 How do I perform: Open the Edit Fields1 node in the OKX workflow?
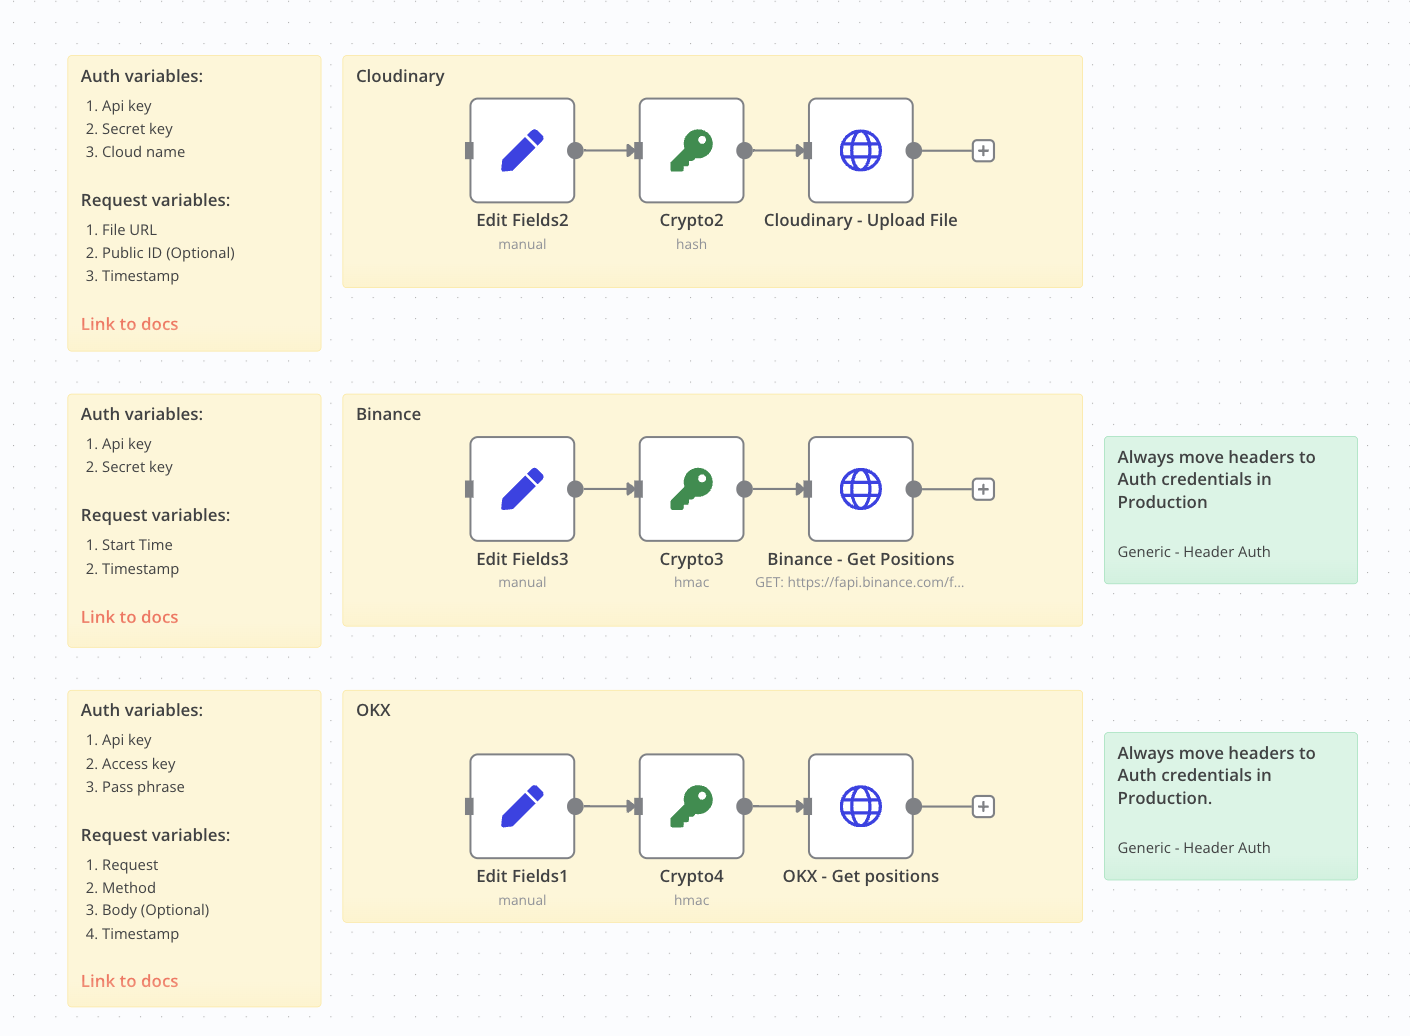click(x=521, y=806)
